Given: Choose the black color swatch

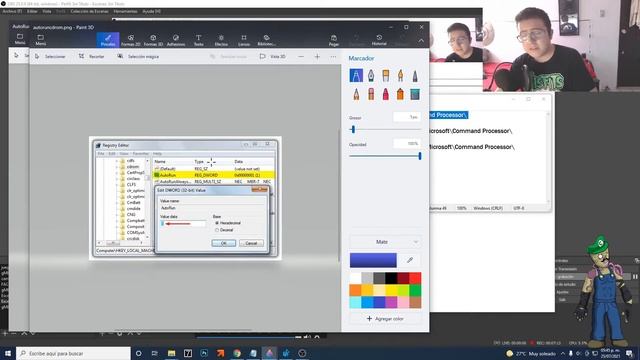Looking at the screenshot, I should [x=391, y=278].
